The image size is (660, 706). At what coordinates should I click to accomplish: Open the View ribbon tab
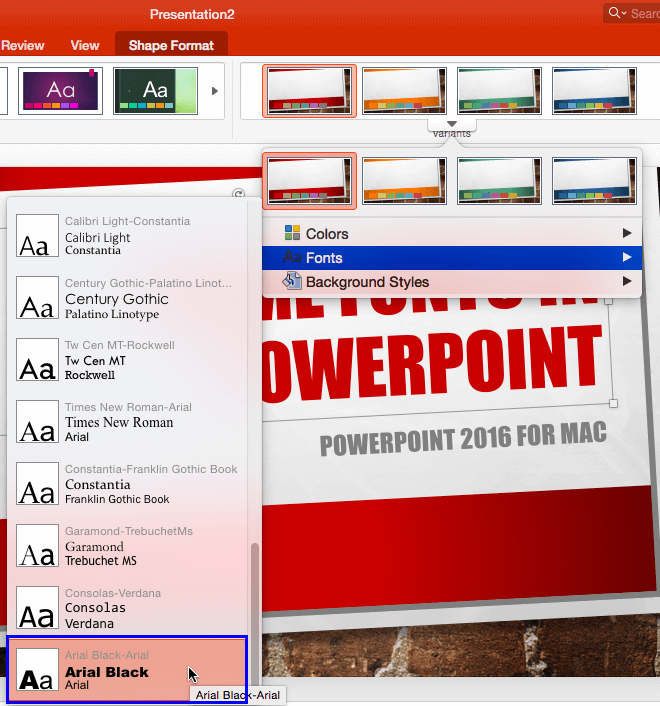[x=85, y=45]
